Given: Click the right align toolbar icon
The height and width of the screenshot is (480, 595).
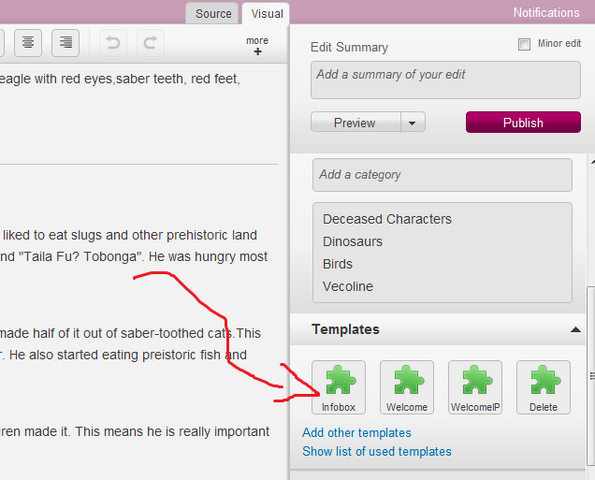Looking at the screenshot, I should coord(65,42).
